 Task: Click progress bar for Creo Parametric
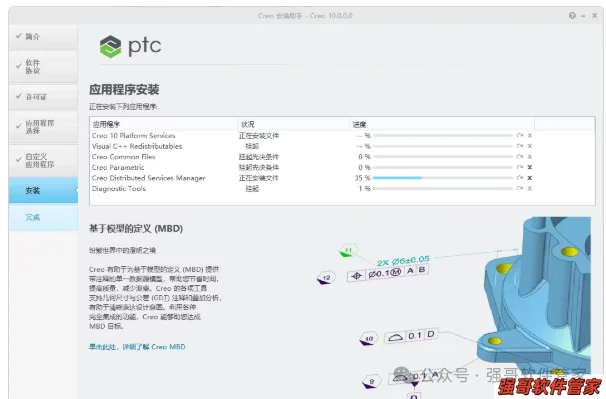point(443,167)
